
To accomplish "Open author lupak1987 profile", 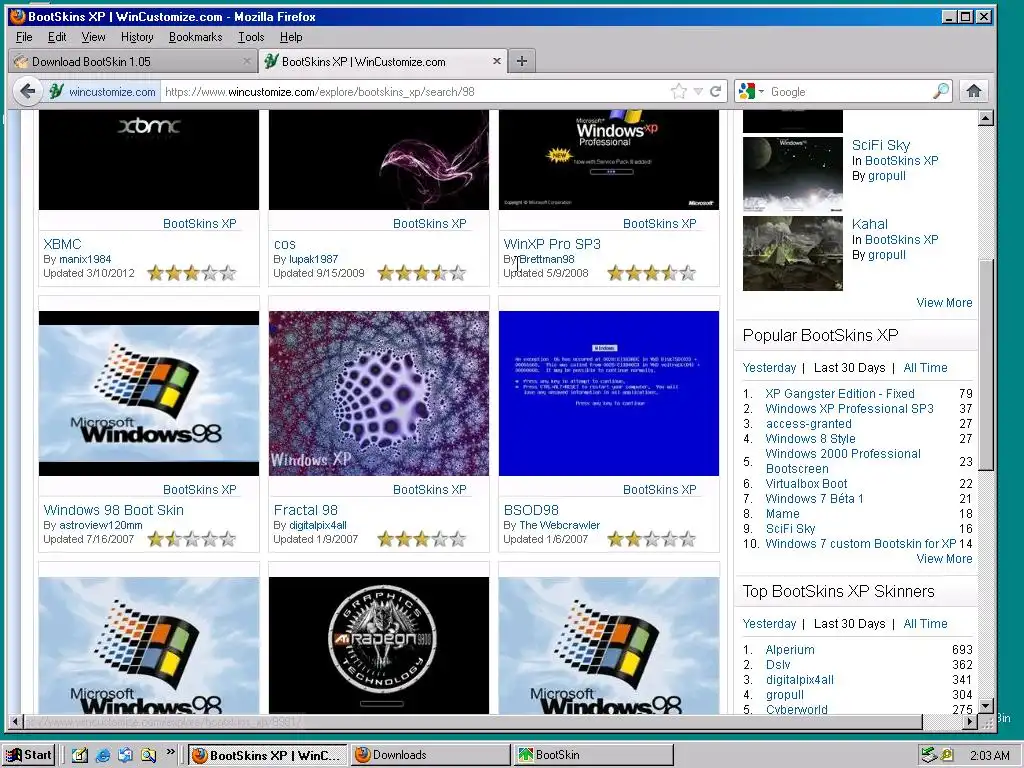I will click(x=313, y=259).
